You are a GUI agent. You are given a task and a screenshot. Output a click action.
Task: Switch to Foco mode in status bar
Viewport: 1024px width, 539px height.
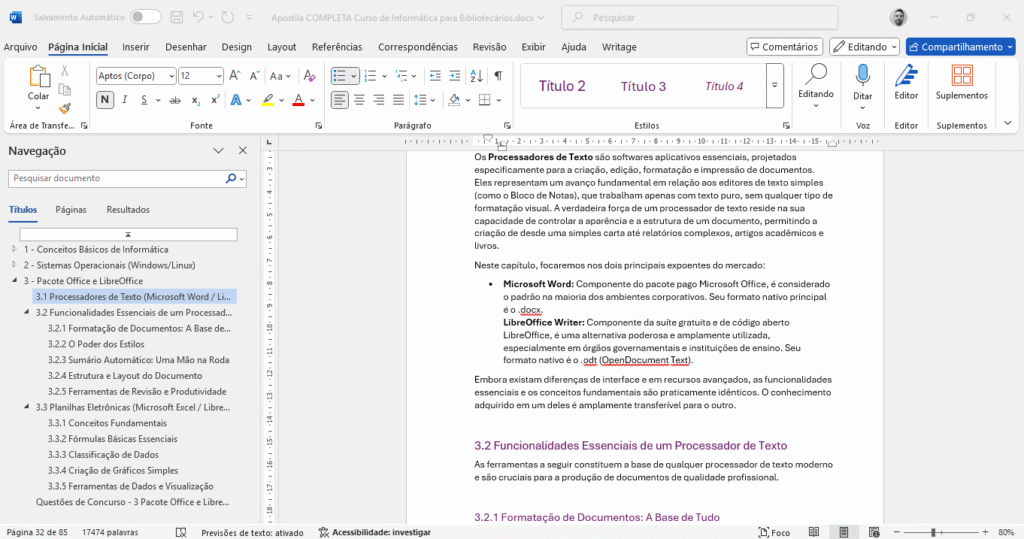(x=774, y=532)
